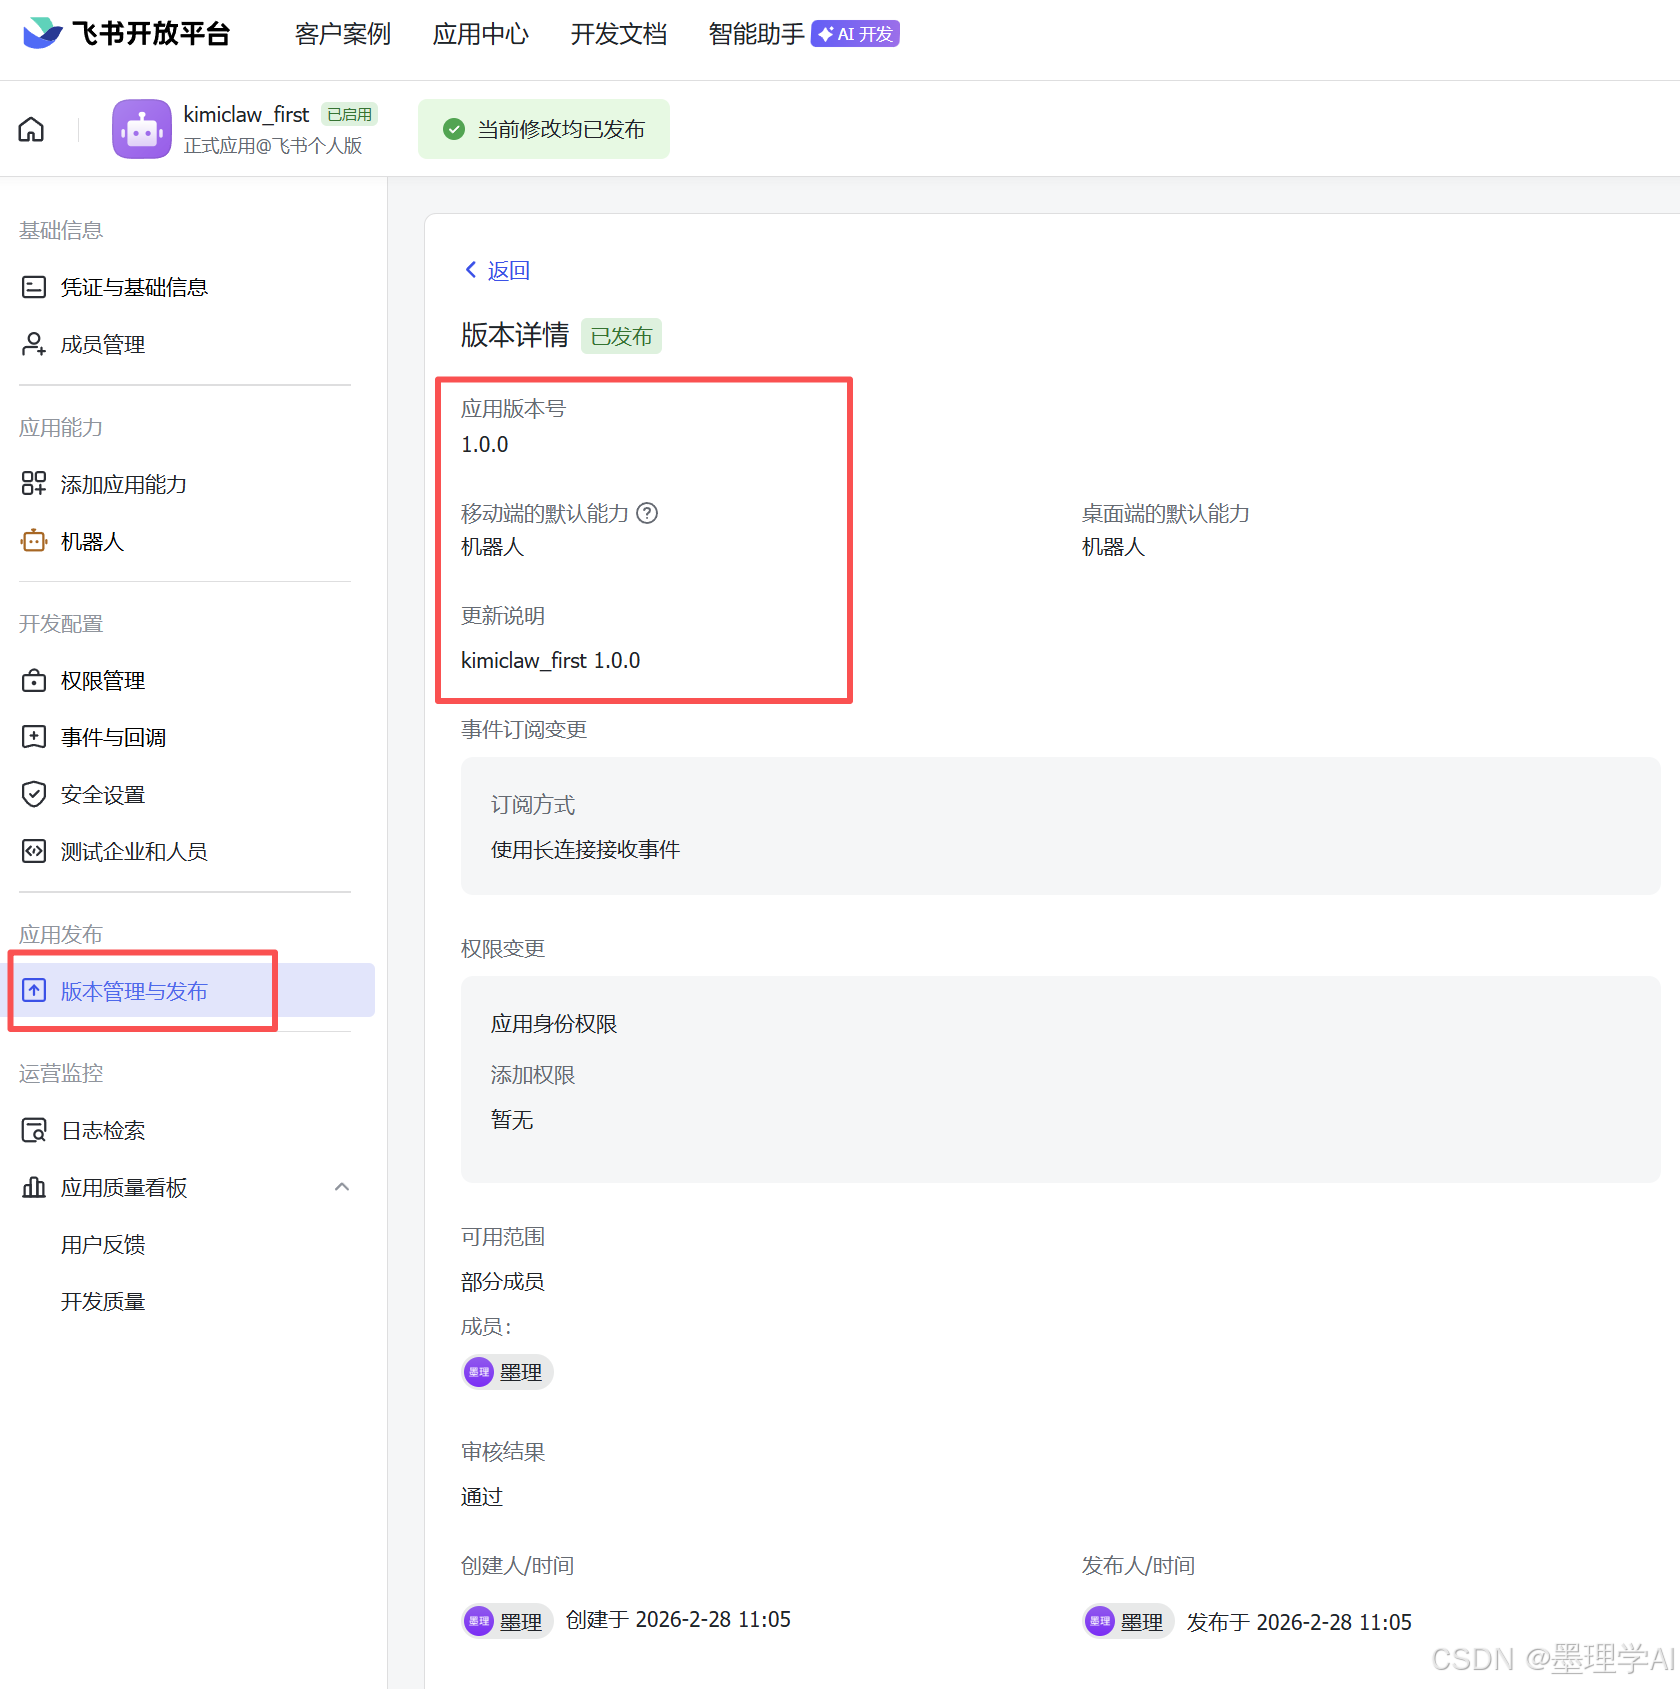Click the 墨理 member chip name
The image size is (1680, 1689).
[521, 1372]
